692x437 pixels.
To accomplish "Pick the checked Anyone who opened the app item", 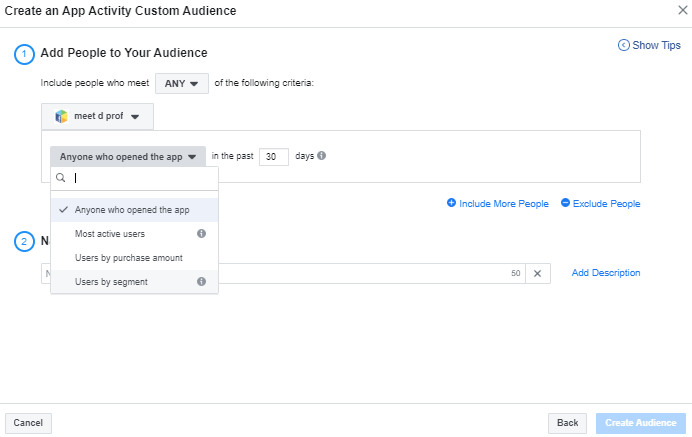I will (x=132, y=210).
